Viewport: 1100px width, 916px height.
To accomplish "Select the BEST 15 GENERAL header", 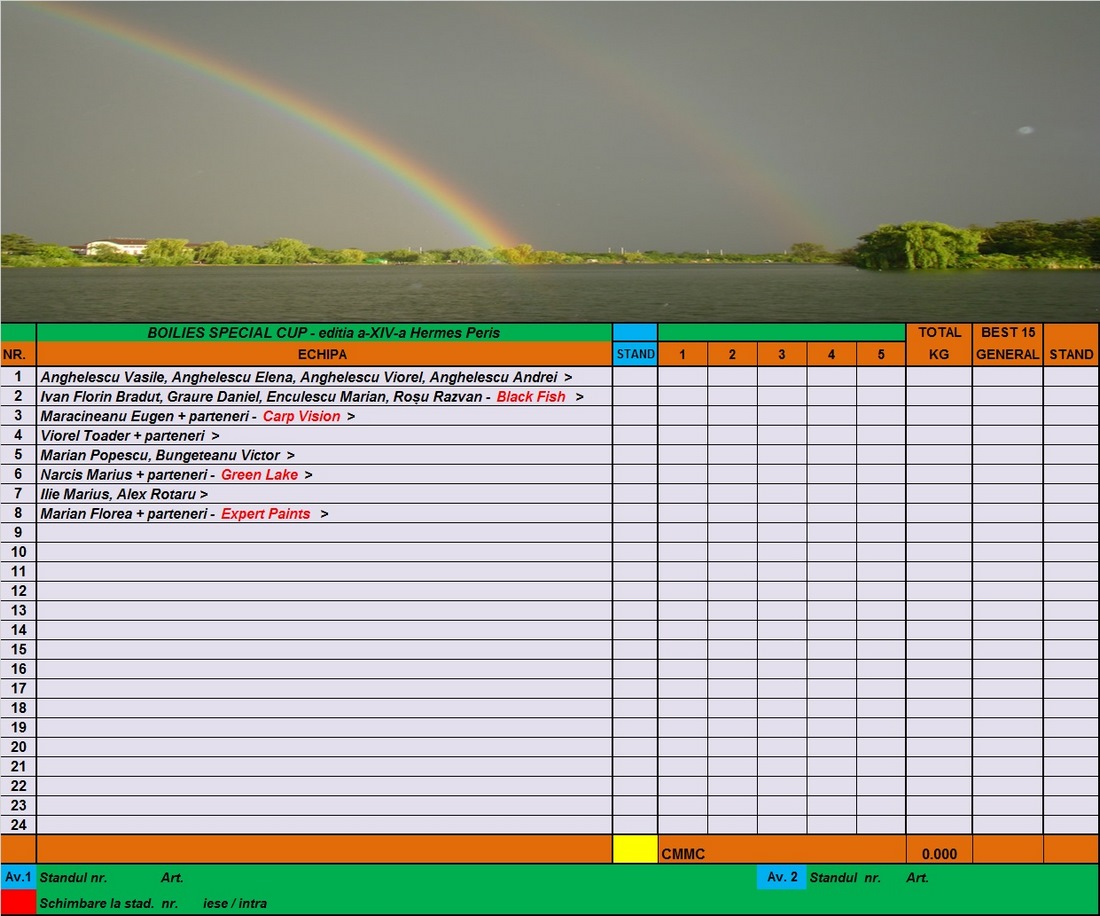I will [1007, 343].
